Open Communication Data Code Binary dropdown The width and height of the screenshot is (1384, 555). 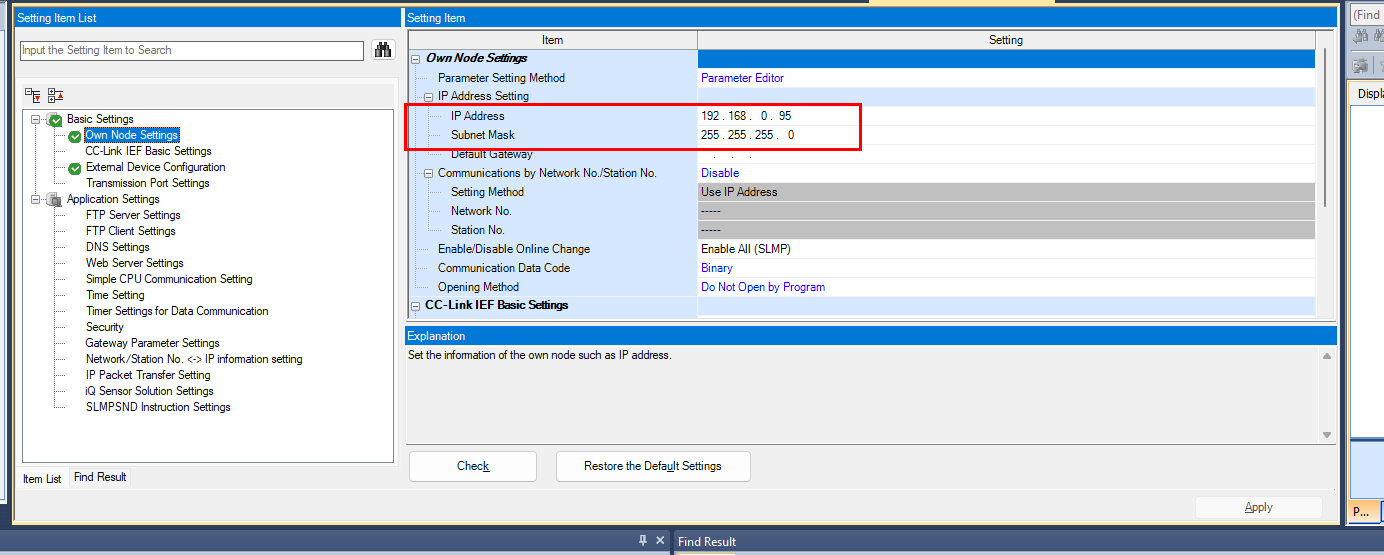(1006, 268)
